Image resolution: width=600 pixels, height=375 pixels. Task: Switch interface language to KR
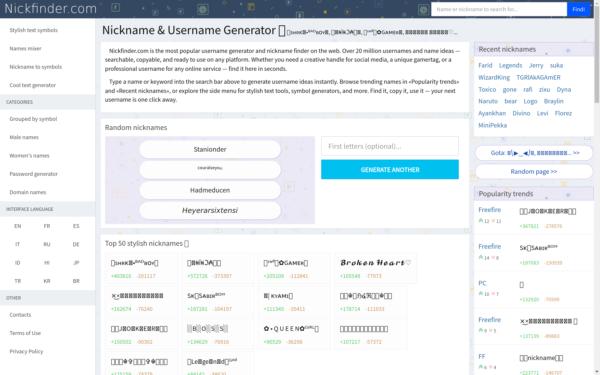pos(47,281)
